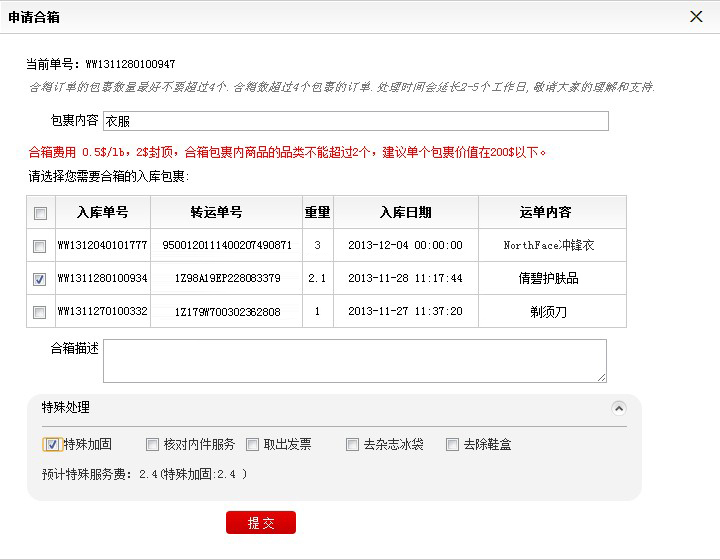The height and width of the screenshot is (560, 720).
Task: Enable the 核对内件服务 option
Action: tap(152, 445)
